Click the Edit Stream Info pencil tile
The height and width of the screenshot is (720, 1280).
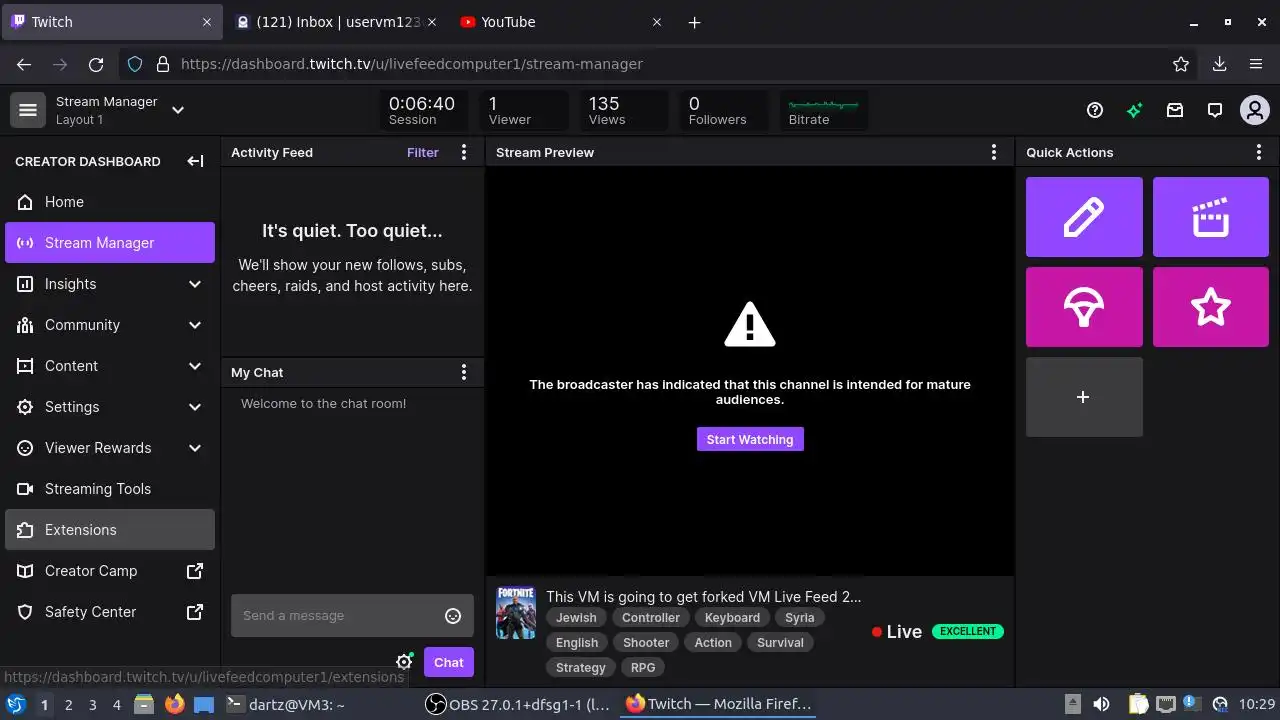coord(1084,217)
